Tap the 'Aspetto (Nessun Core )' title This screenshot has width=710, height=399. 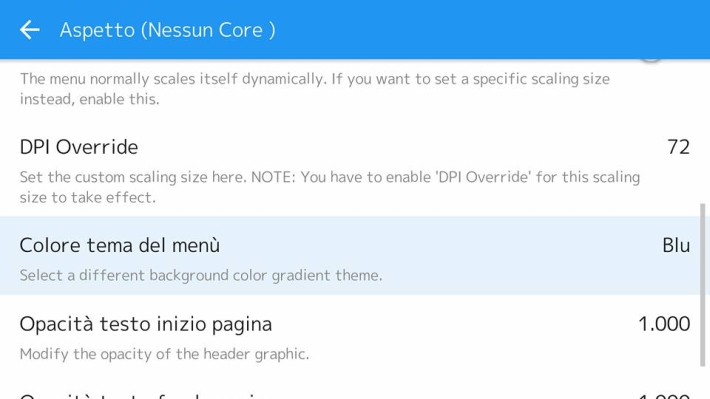click(x=167, y=30)
